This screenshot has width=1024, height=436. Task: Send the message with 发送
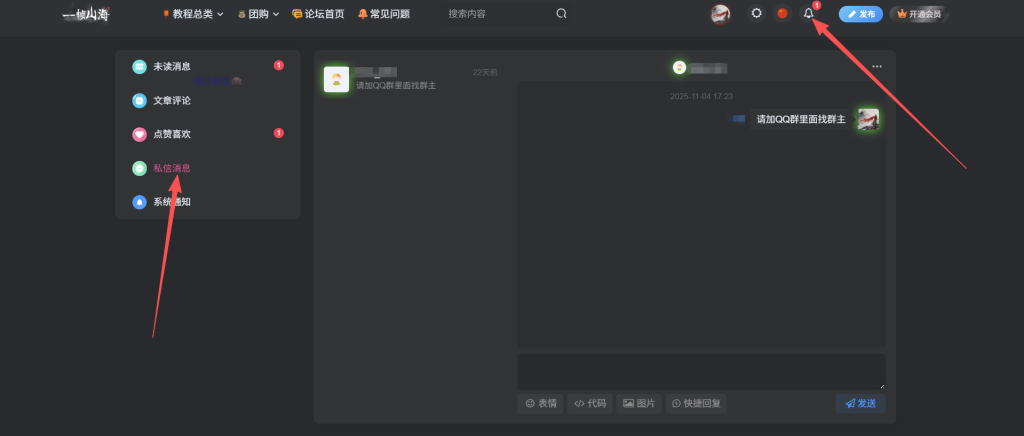861,403
